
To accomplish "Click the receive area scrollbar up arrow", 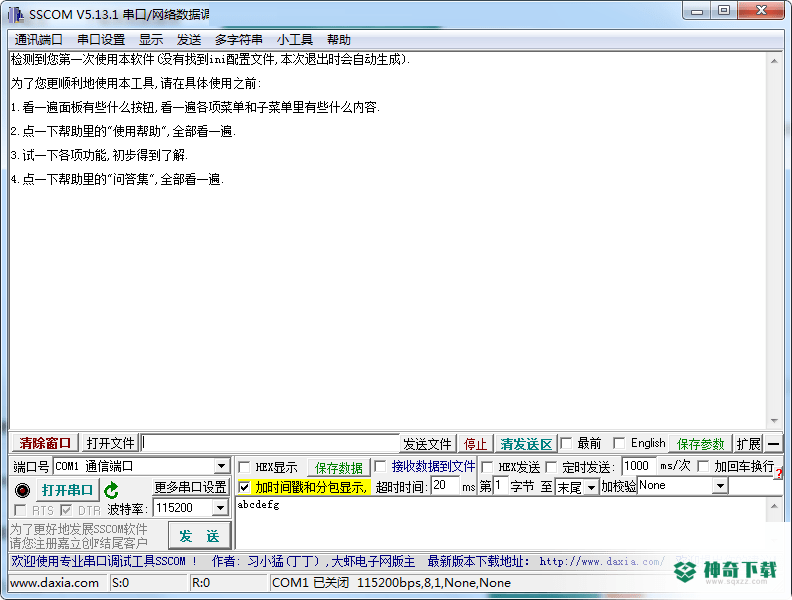I will (x=774, y=61).
